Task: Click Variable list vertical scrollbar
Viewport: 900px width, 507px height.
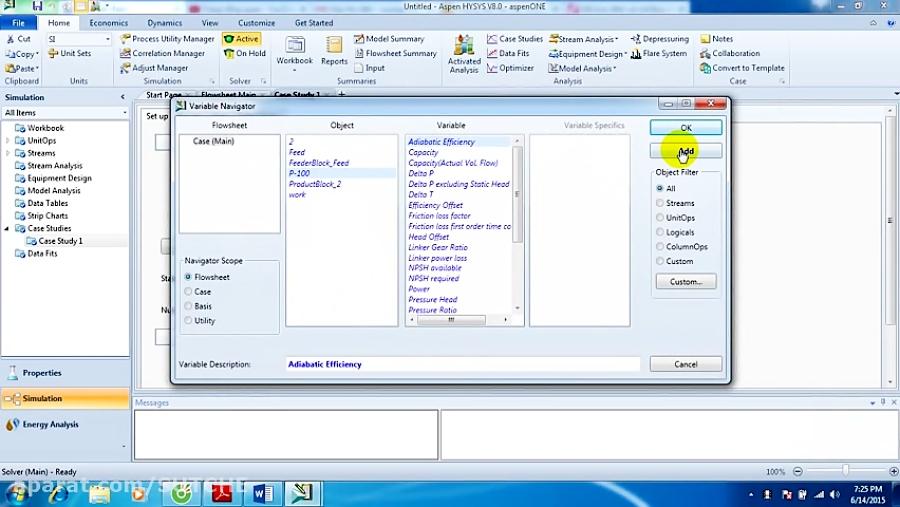Action: tap(517, 195)
